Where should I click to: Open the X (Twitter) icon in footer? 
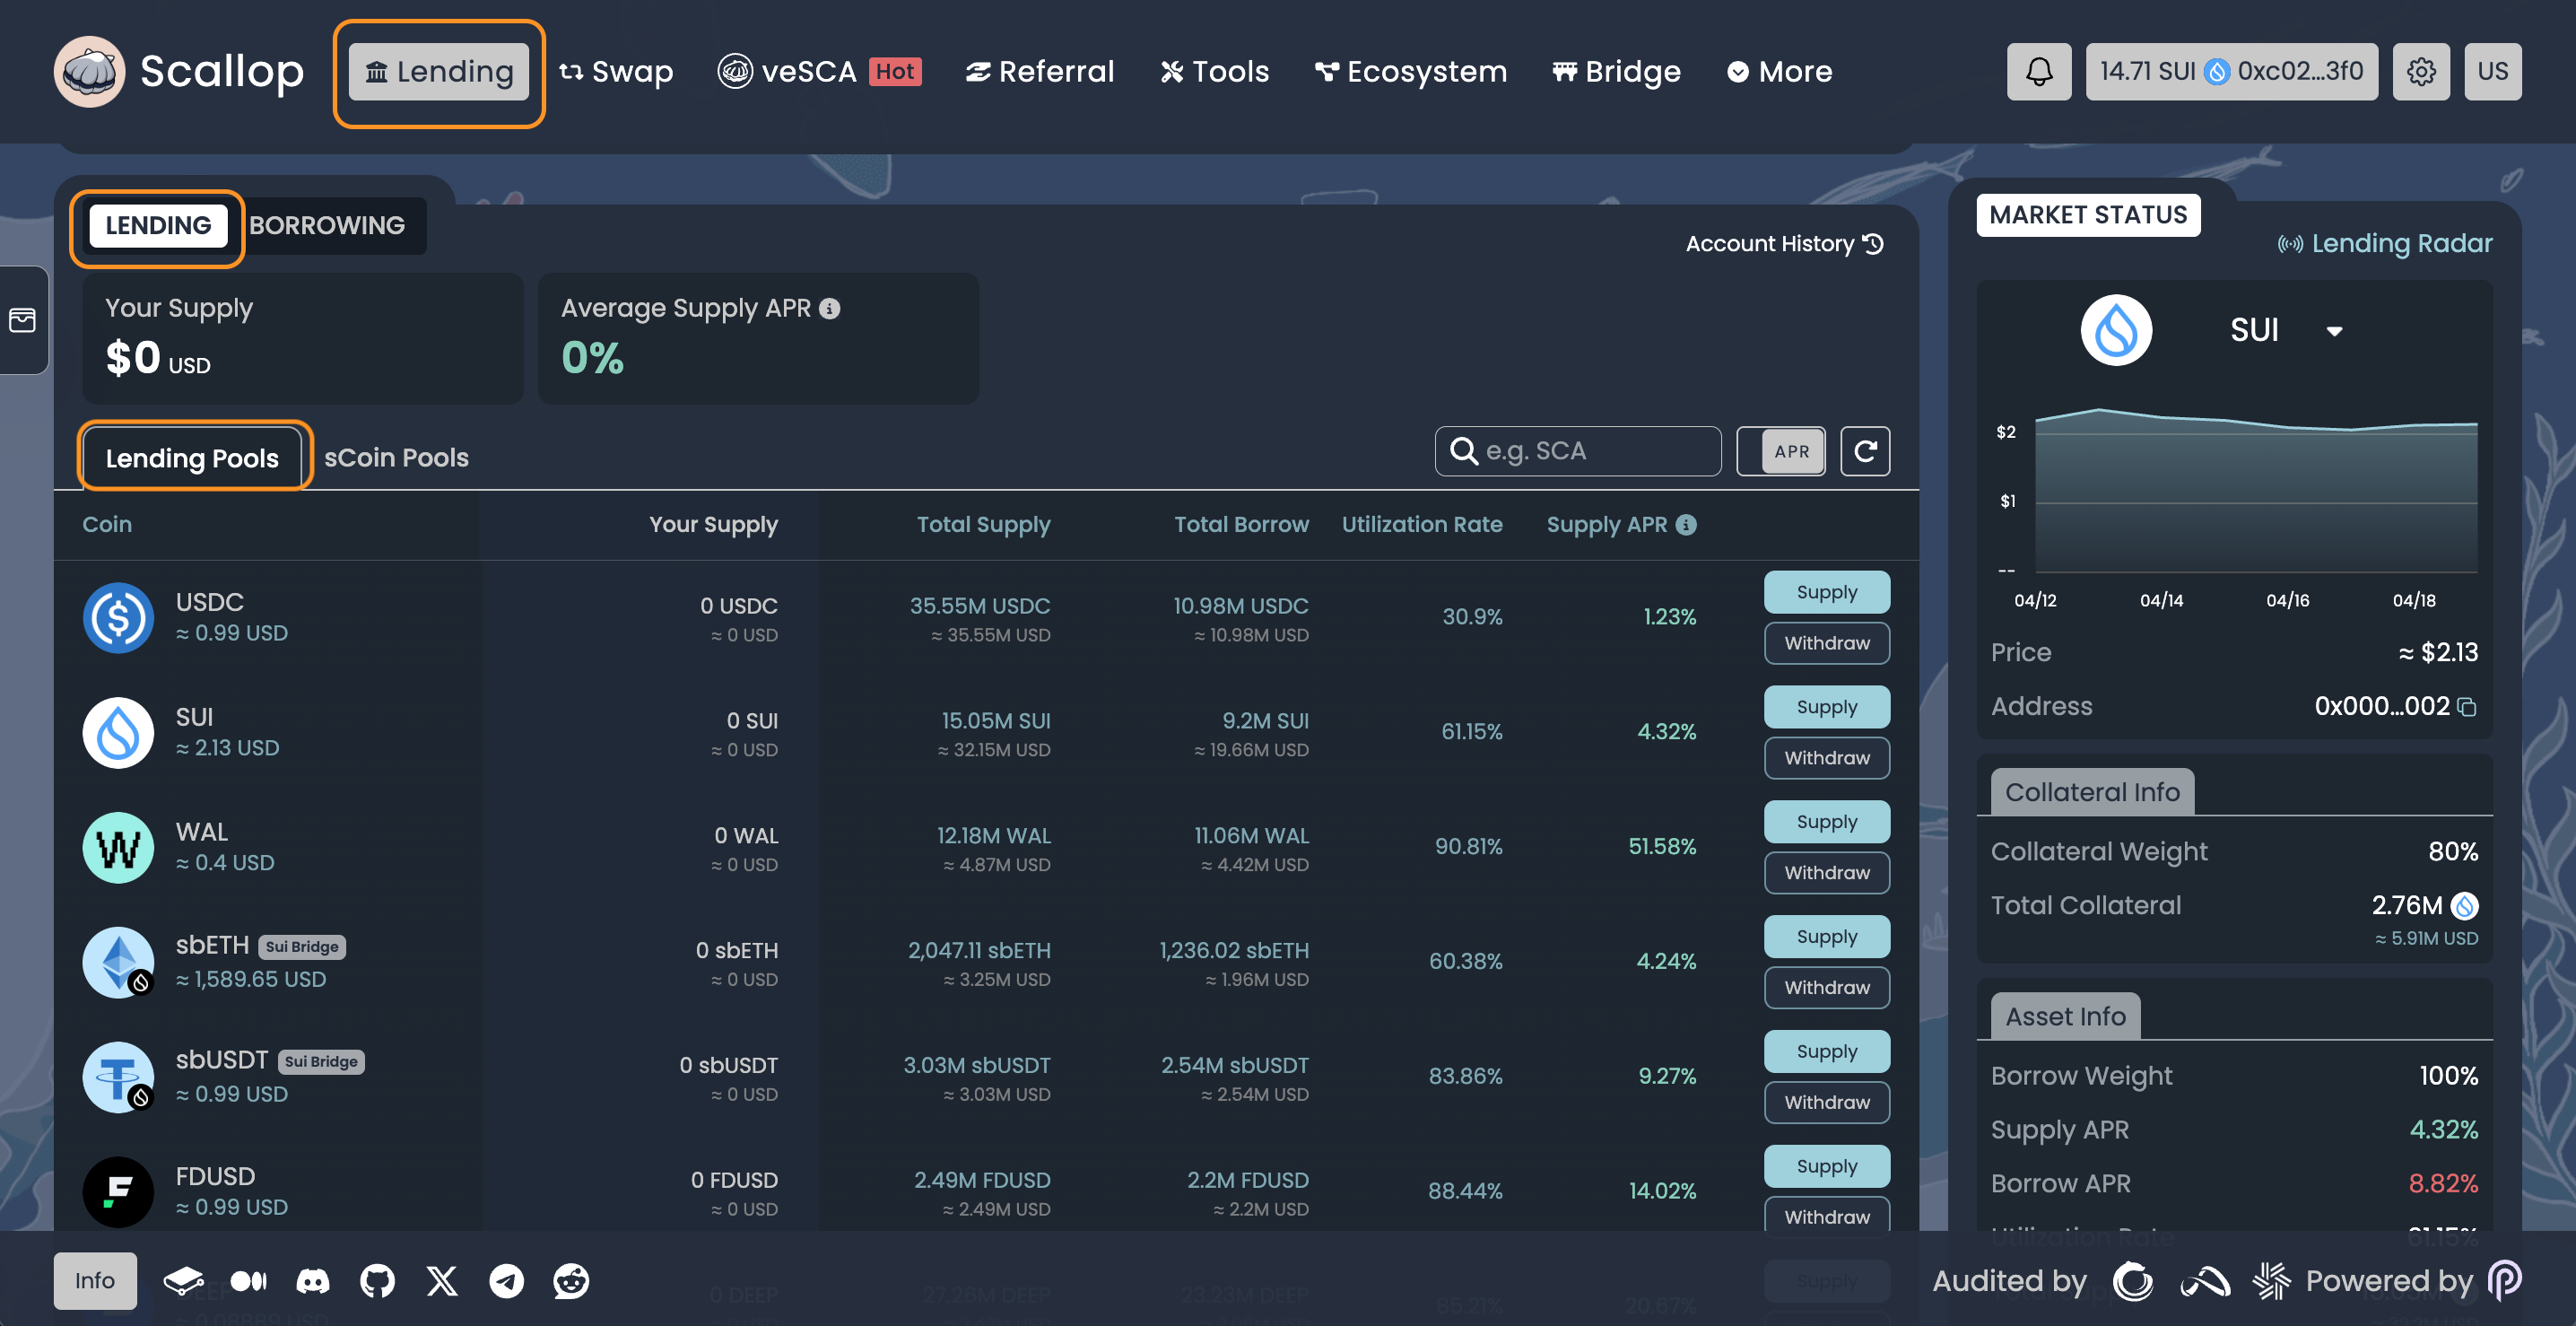tap(442, 1281)
